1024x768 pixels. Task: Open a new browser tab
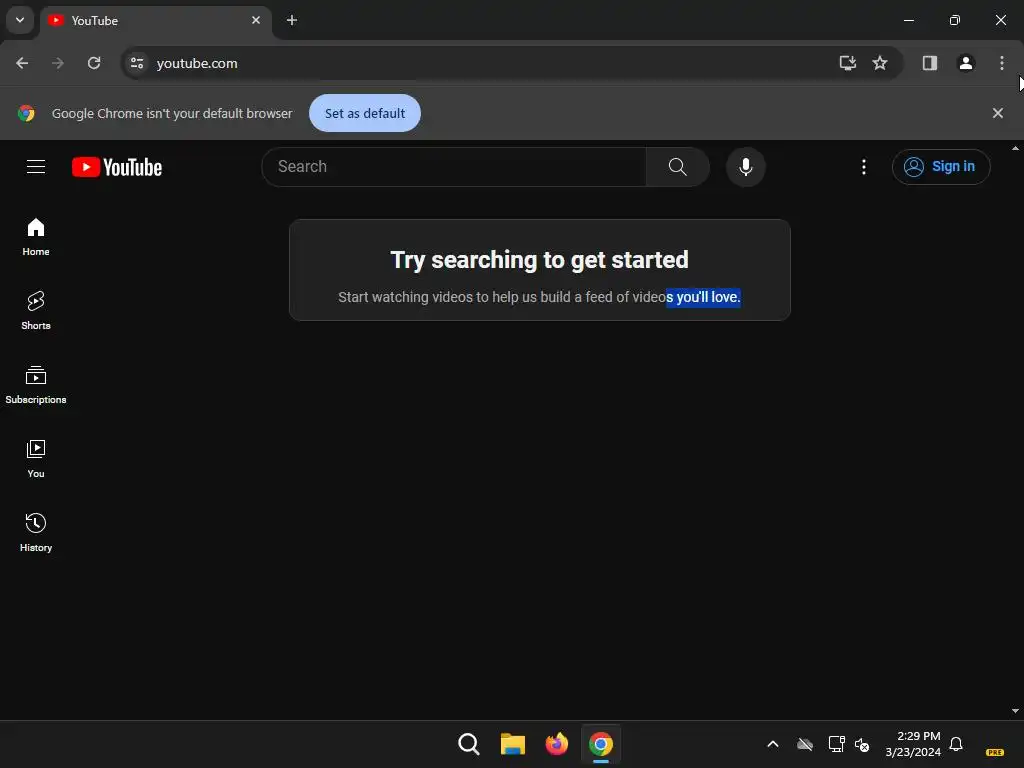tap(292, 20)
